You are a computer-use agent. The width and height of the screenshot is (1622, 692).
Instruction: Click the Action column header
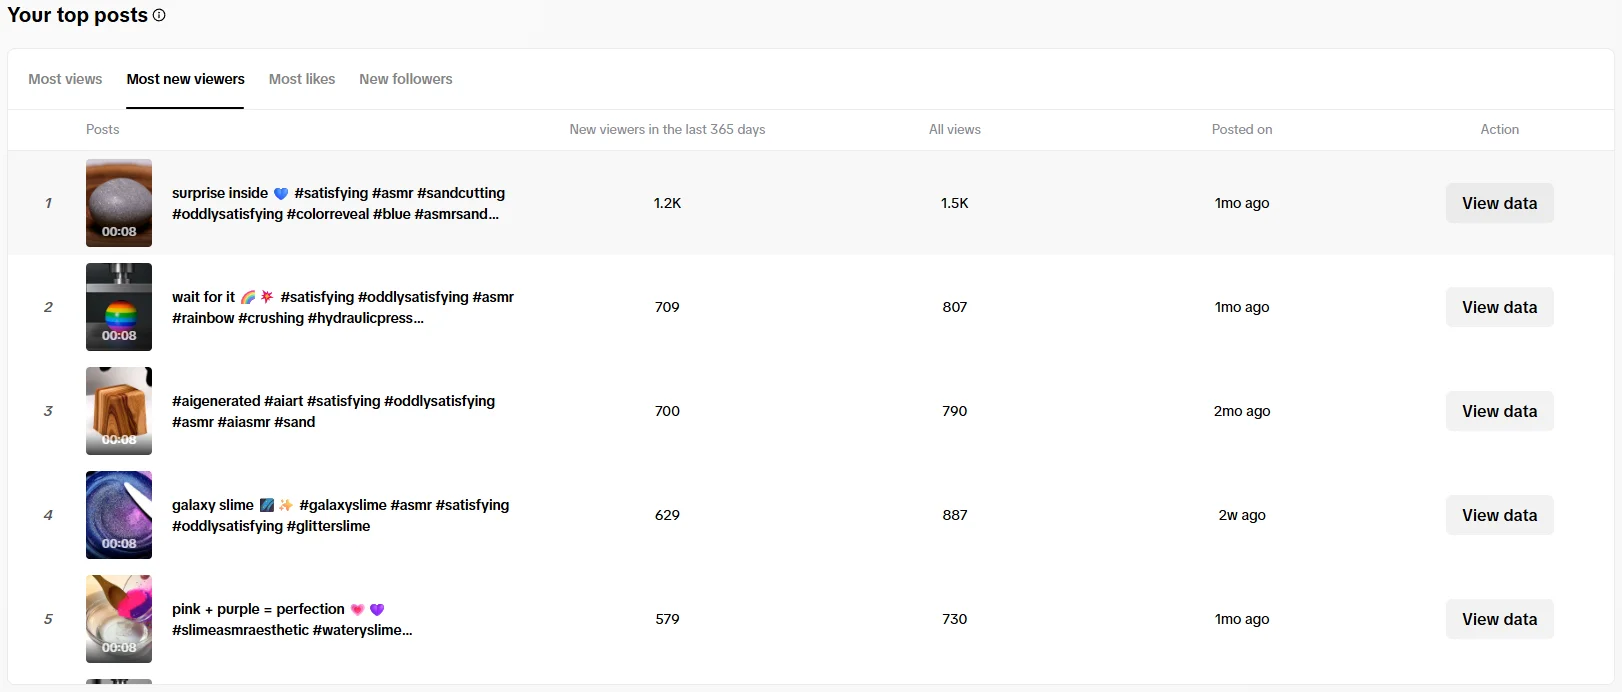[x=1499, y=129]
